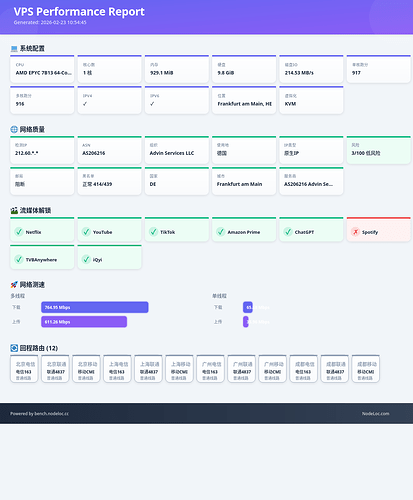Image resolution: width=413 pixels, height=500 pixels.
Task: Click the Netflix streaming card label
Action: [33, 232]
